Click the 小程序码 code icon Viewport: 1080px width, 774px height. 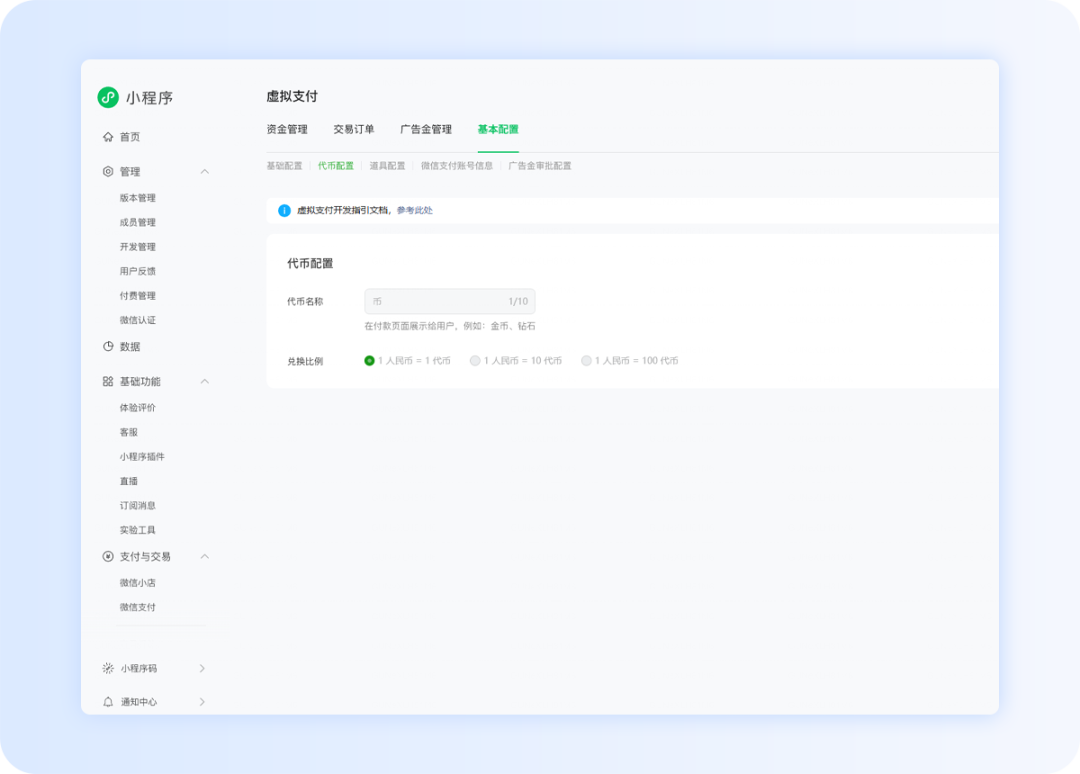click(x=108, y=669)
